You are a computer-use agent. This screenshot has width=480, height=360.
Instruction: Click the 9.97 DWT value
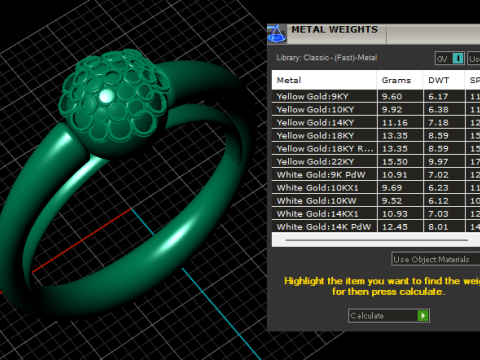(x=438, y=162)
